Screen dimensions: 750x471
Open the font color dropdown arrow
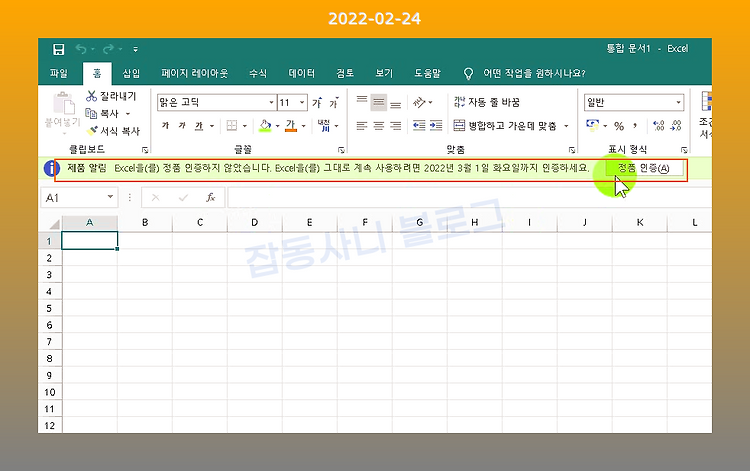click(x=304, y=126)
